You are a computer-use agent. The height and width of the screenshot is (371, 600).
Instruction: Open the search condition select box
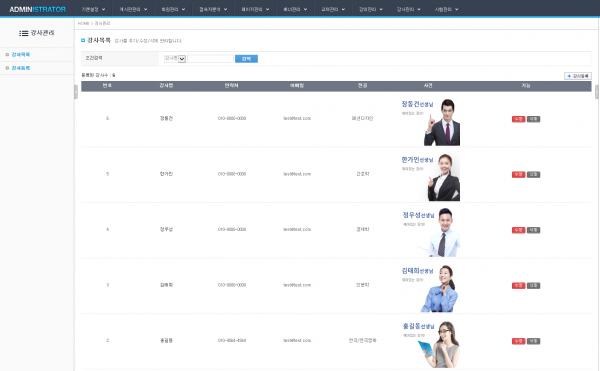pyautogui.click(x=175, y=59)
